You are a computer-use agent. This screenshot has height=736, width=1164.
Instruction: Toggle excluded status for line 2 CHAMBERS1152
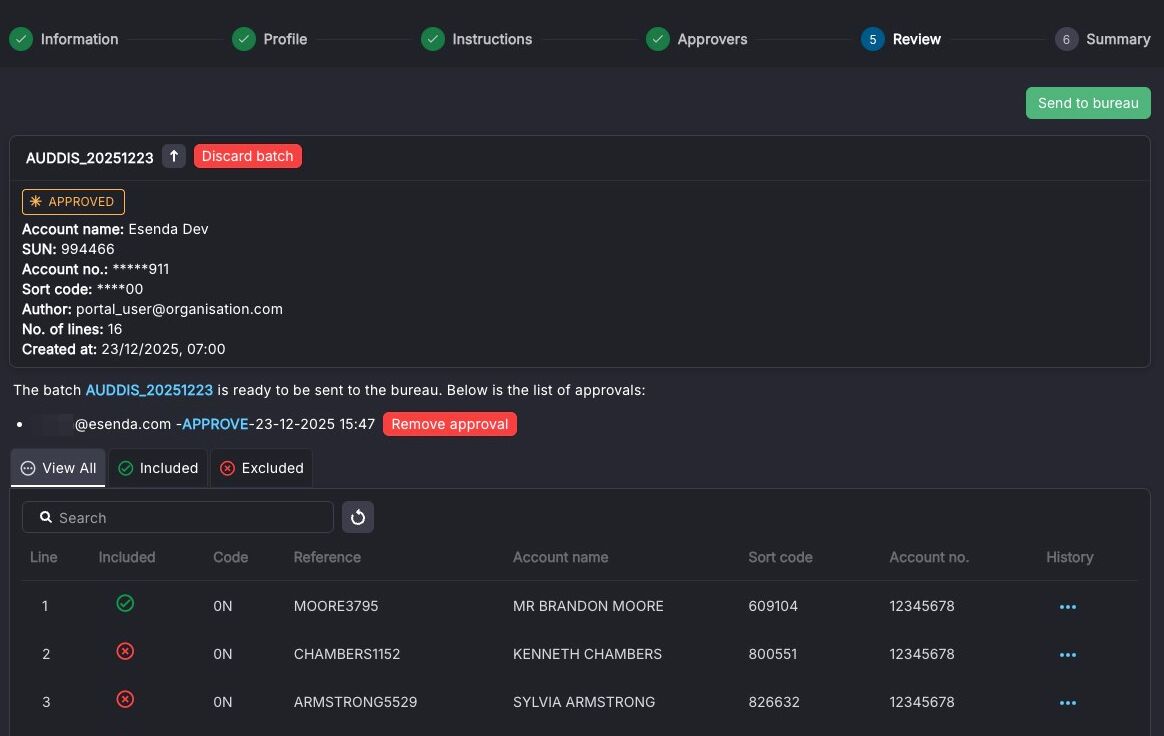click(x=125, y=651)
